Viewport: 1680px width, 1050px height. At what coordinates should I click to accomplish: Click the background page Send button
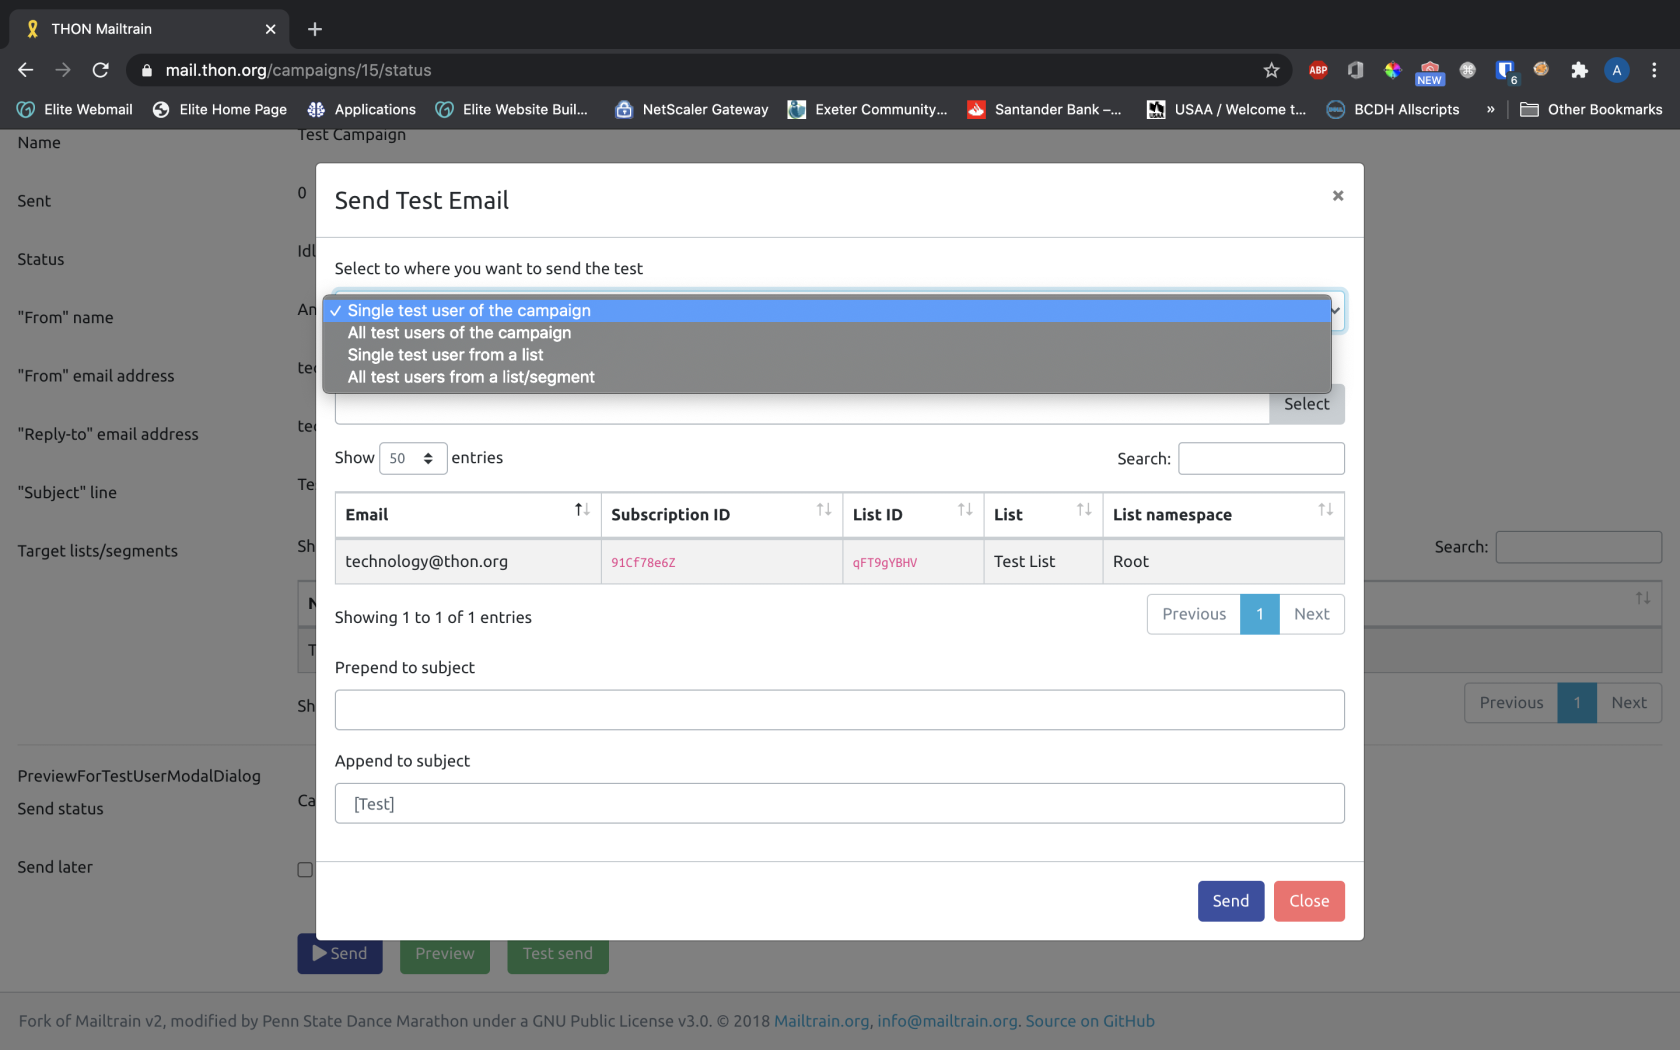[339, 954]
